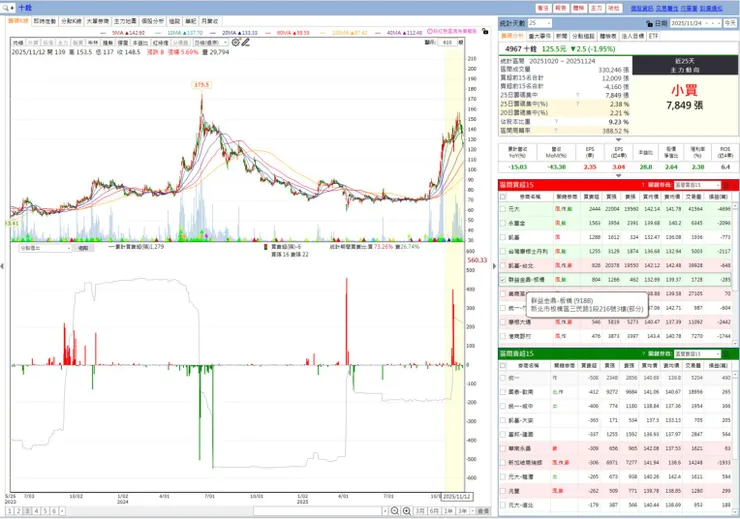Viewport: 740px width, 519px height.
Task: Click the 5MA legend color line
Action: point(104,33)
